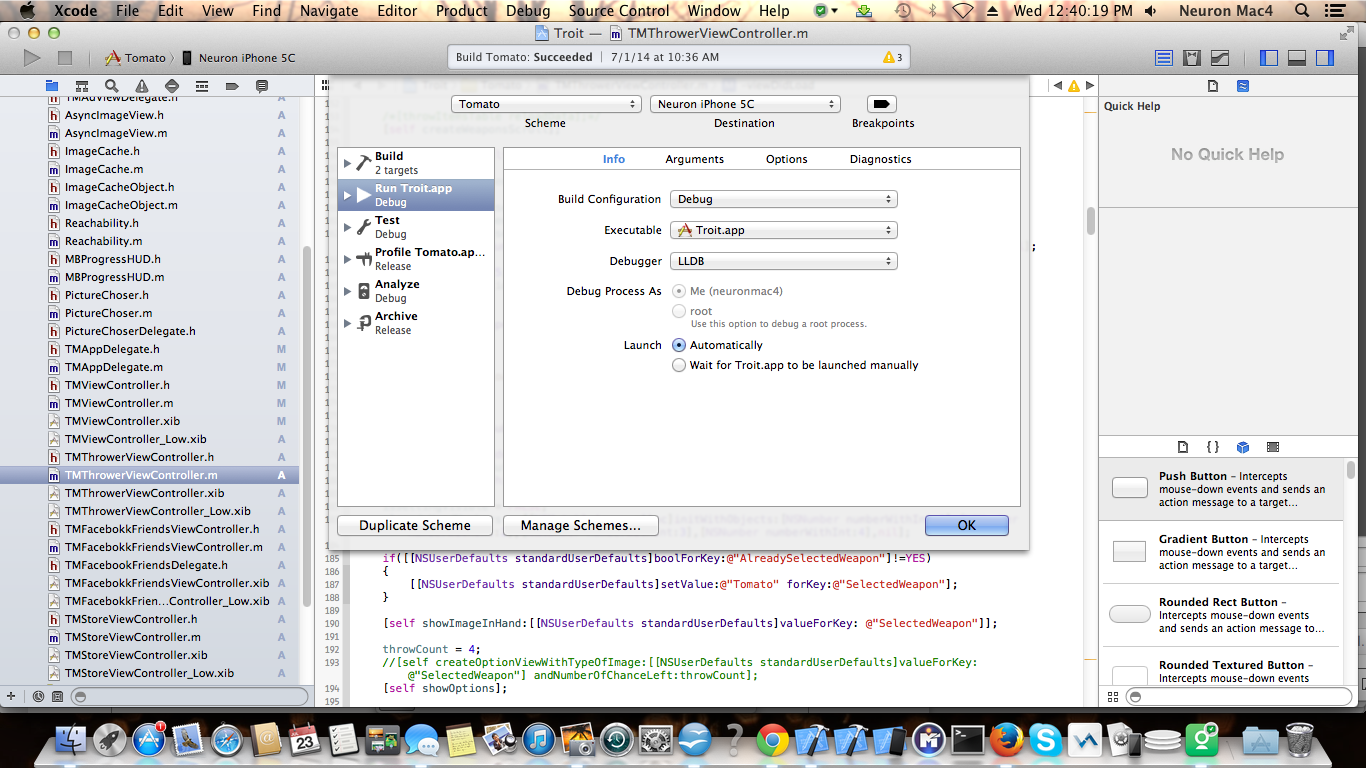Toggle the Debug area visibility
1366x768 pixels.
click(x=1297, y=58)
